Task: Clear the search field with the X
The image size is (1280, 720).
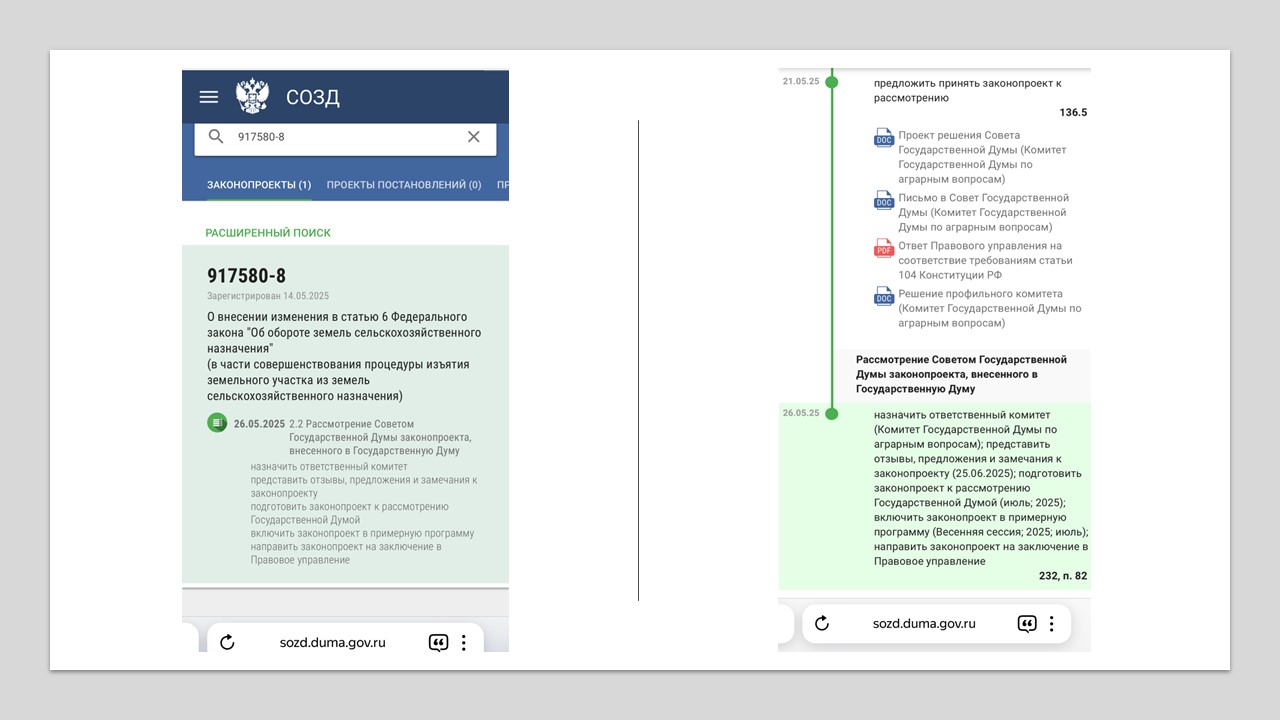Action: pyautogui.click(x=474, y=137)
